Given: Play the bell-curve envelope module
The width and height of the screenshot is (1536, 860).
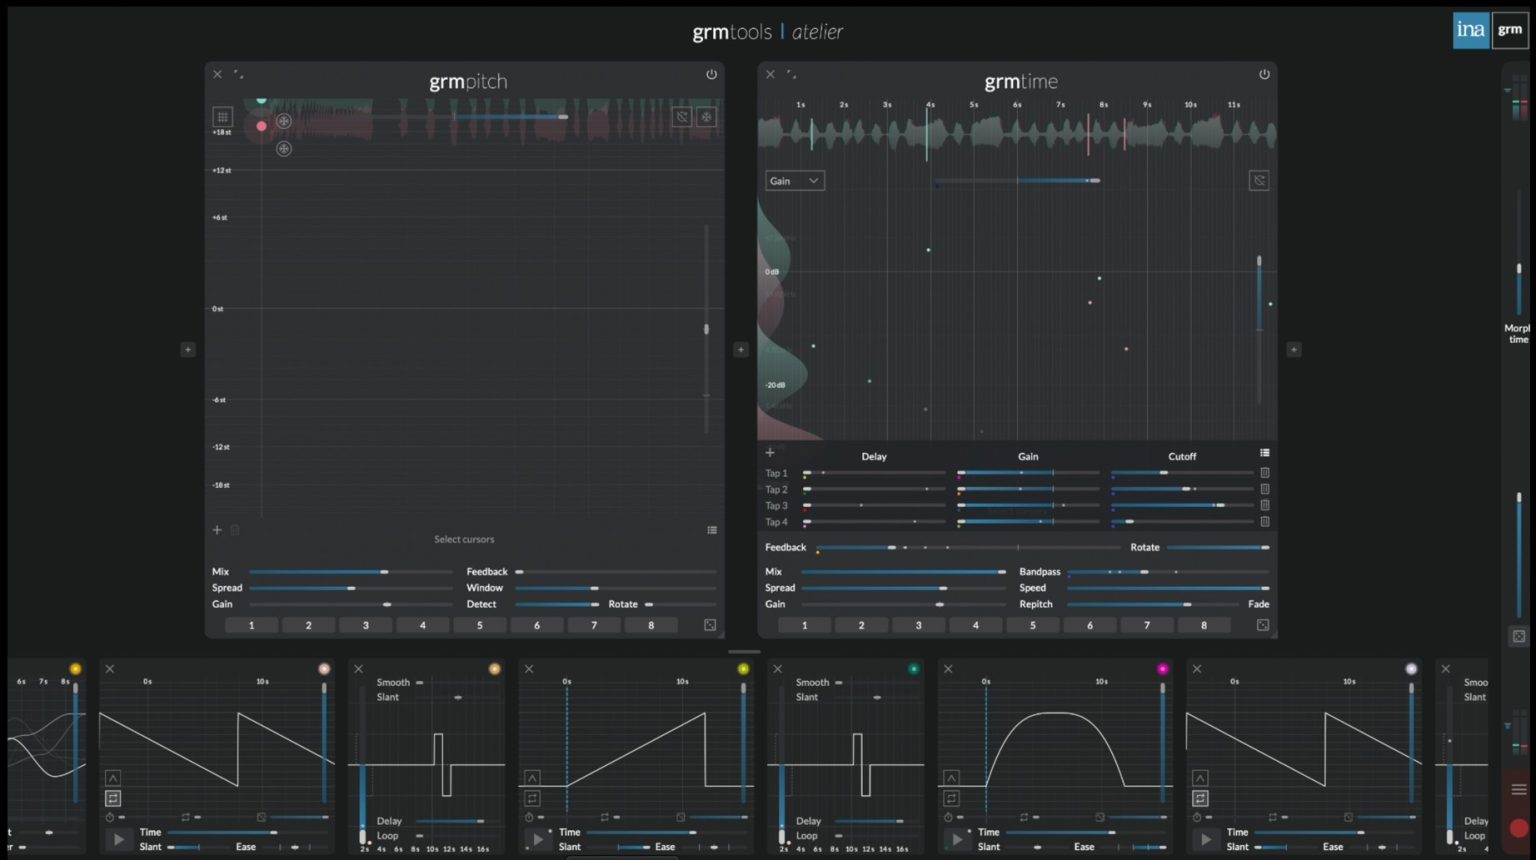Looking at the screenshot, I should point(957,840).
